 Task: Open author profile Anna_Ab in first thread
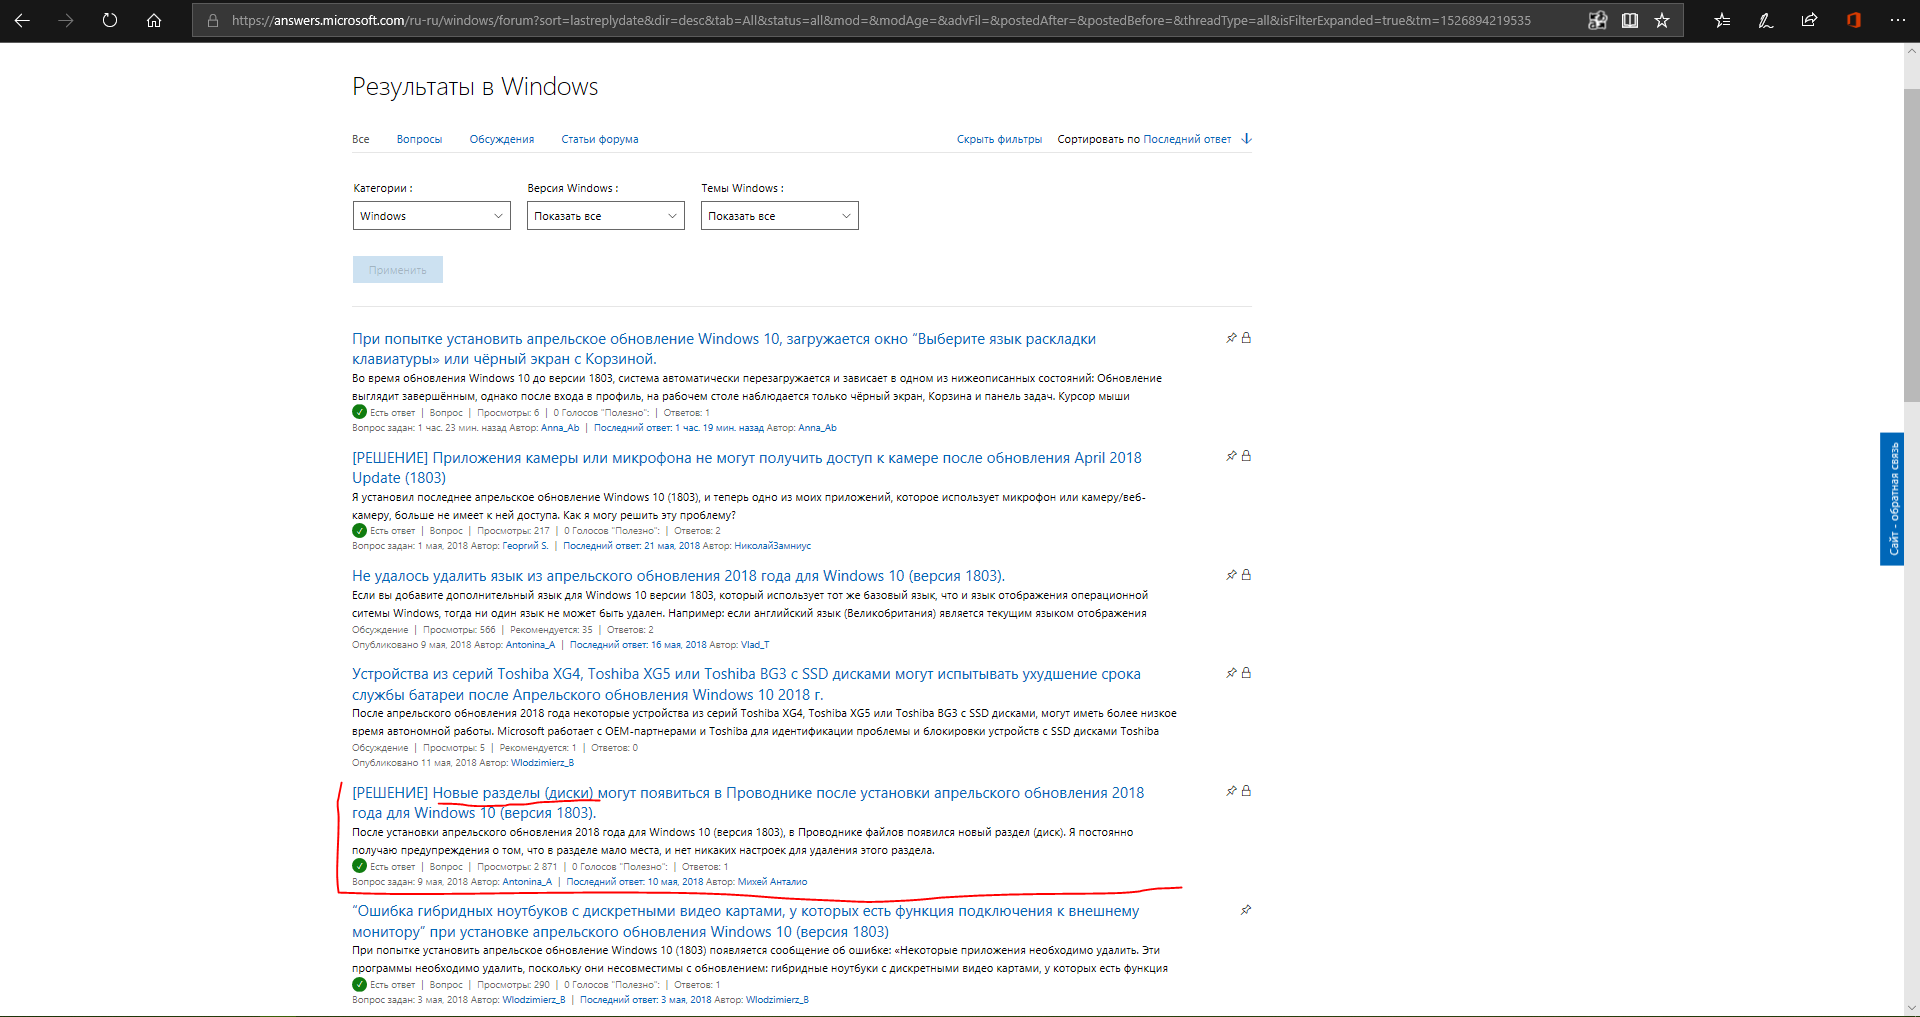pos(560,428)
